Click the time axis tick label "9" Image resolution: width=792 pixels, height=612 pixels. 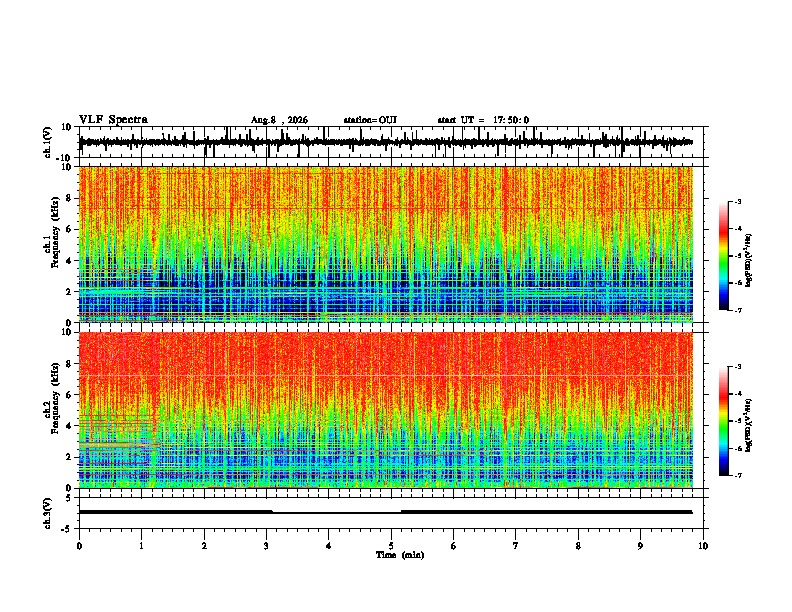pyautogui.click(x=640, y=546)
